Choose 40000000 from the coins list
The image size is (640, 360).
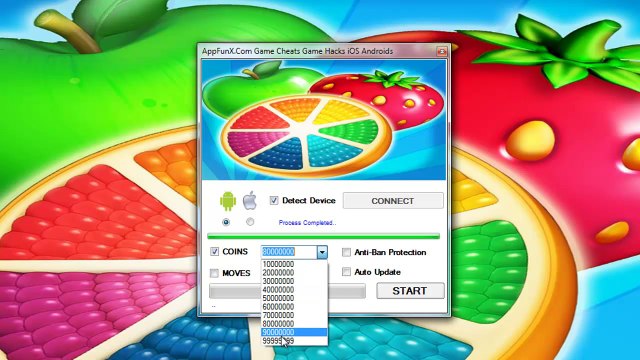(294, 290)
